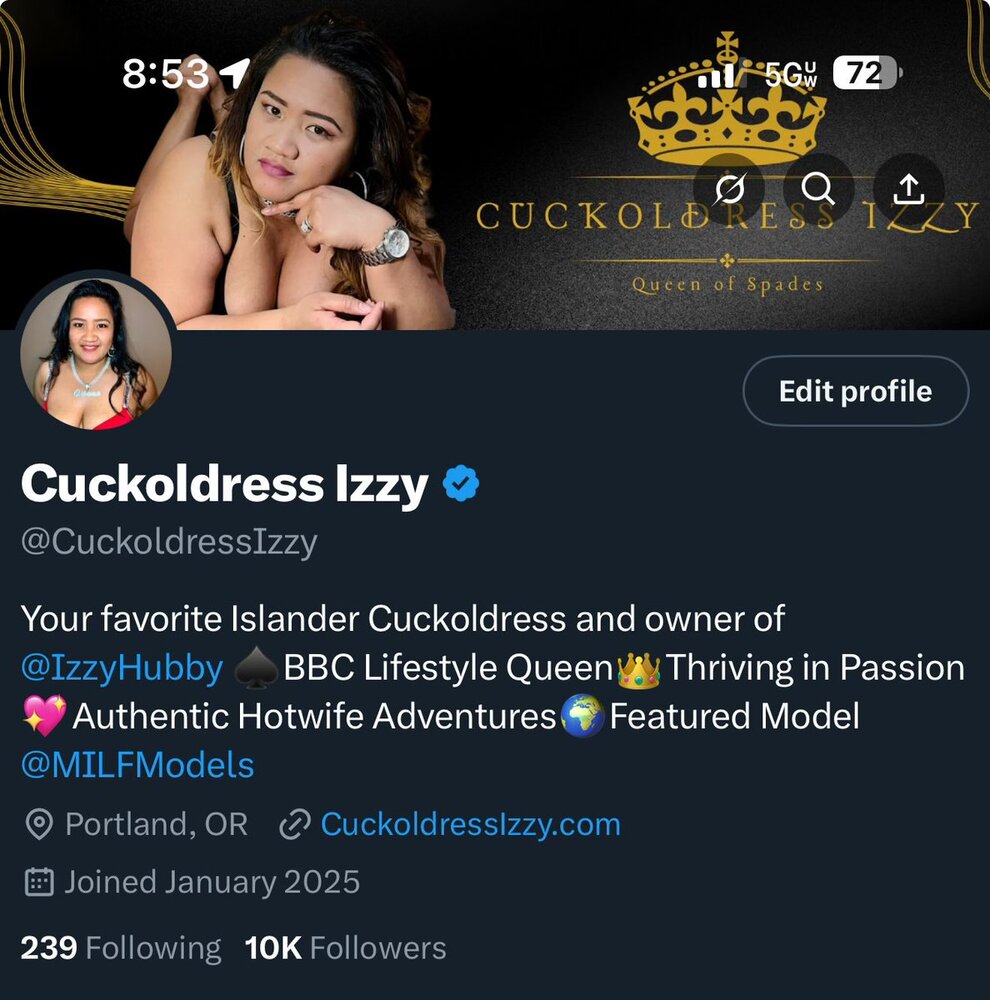Open the circular profile avatar photo
The image size is (990, 1000).
pos(96,354)
